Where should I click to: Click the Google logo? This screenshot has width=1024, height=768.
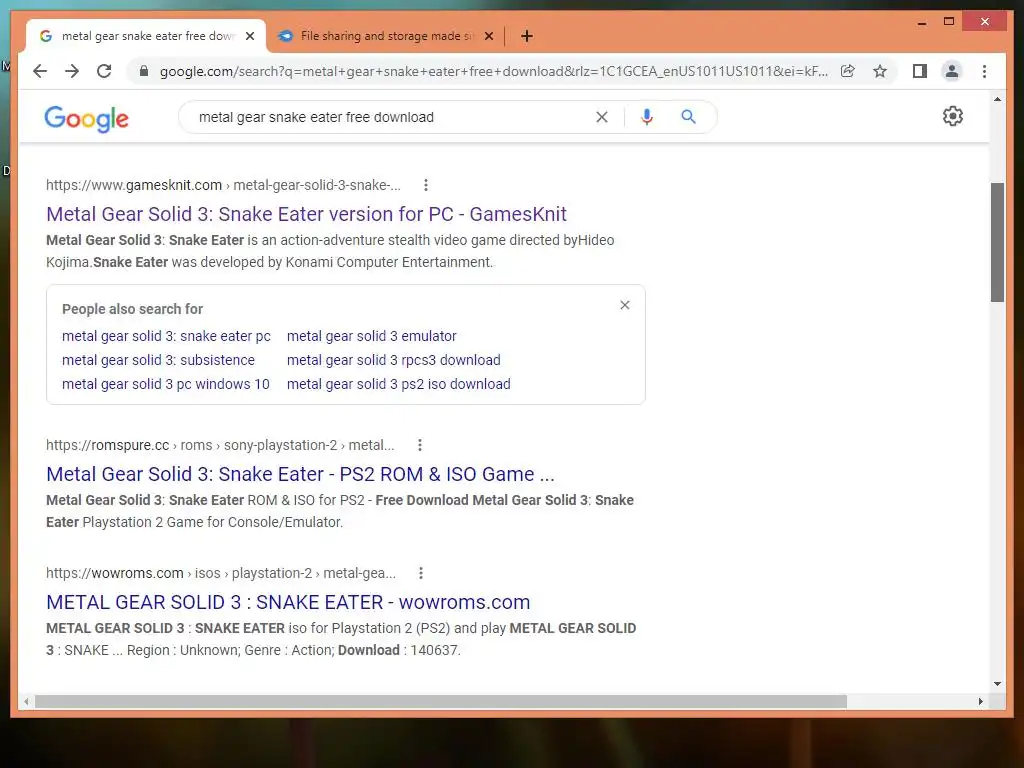pyautogui.click(x=86, y=118)
